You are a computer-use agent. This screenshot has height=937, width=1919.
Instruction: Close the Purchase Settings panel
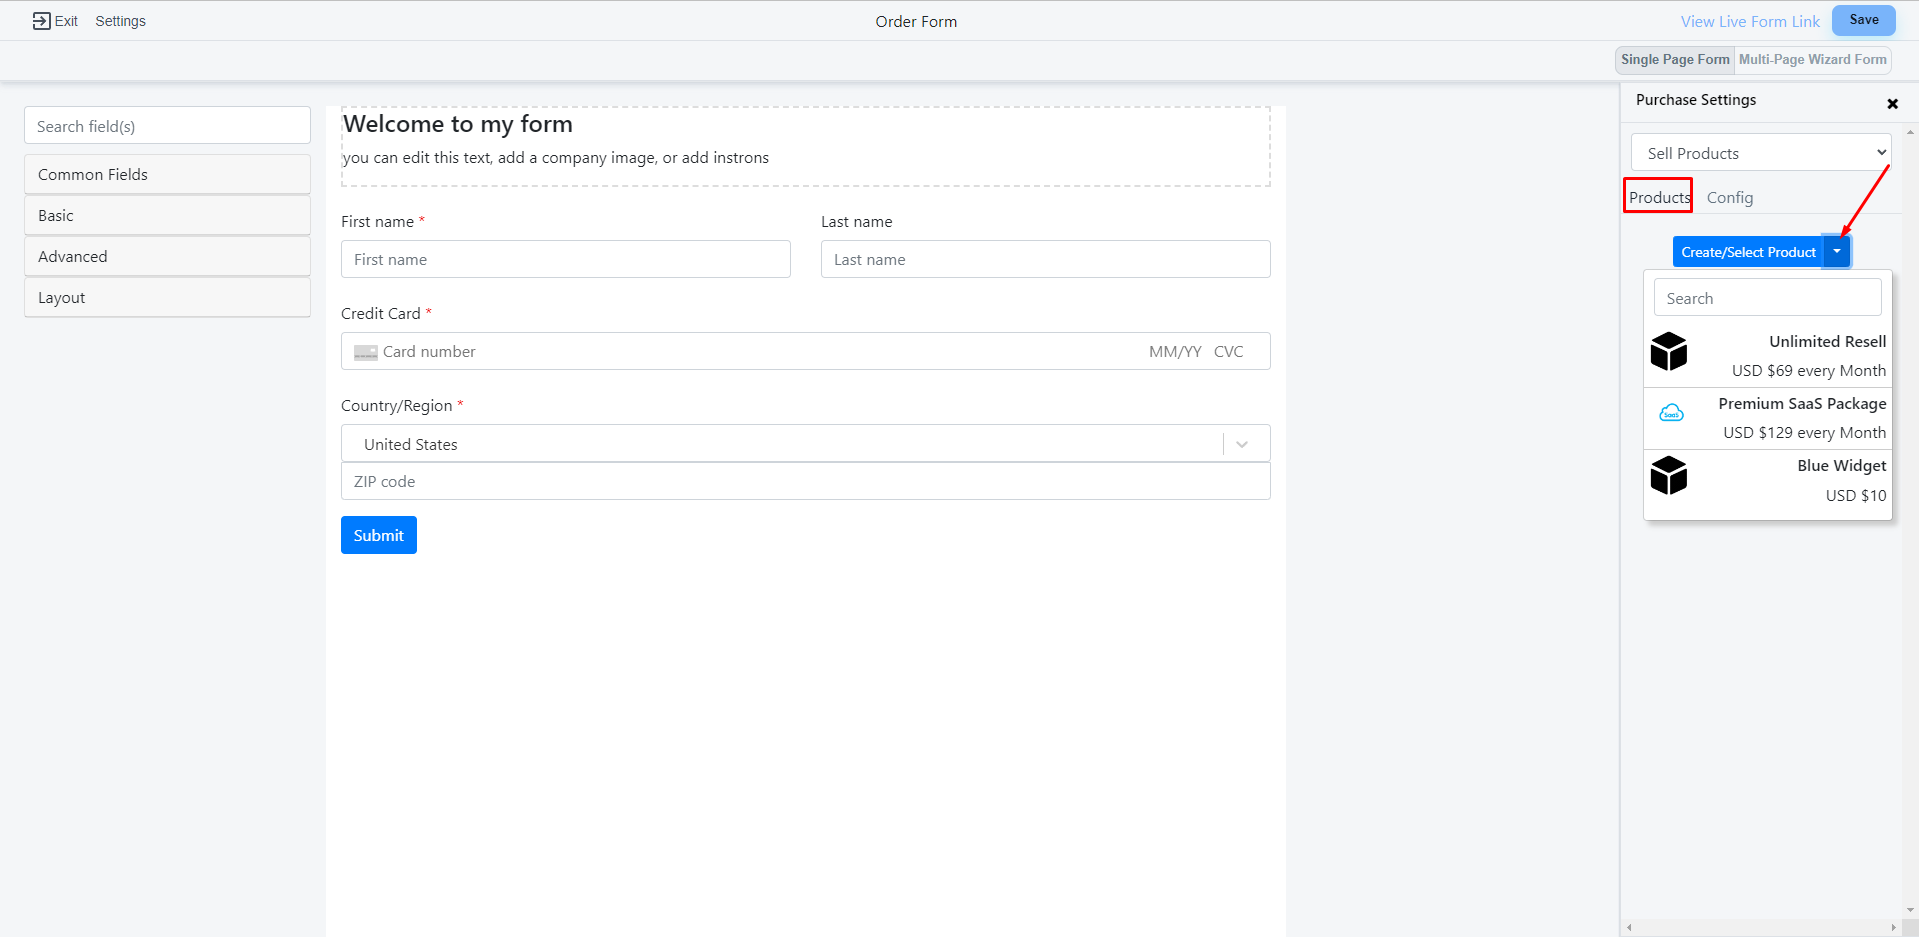tap(1892, 104)
